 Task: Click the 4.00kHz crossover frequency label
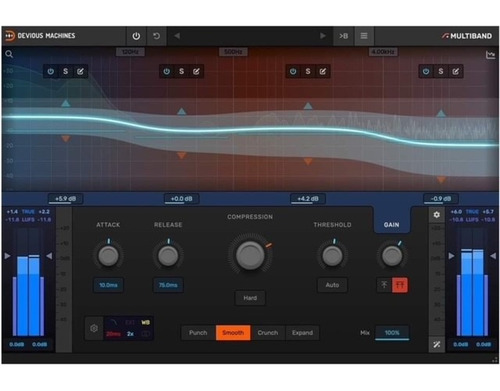383,52
